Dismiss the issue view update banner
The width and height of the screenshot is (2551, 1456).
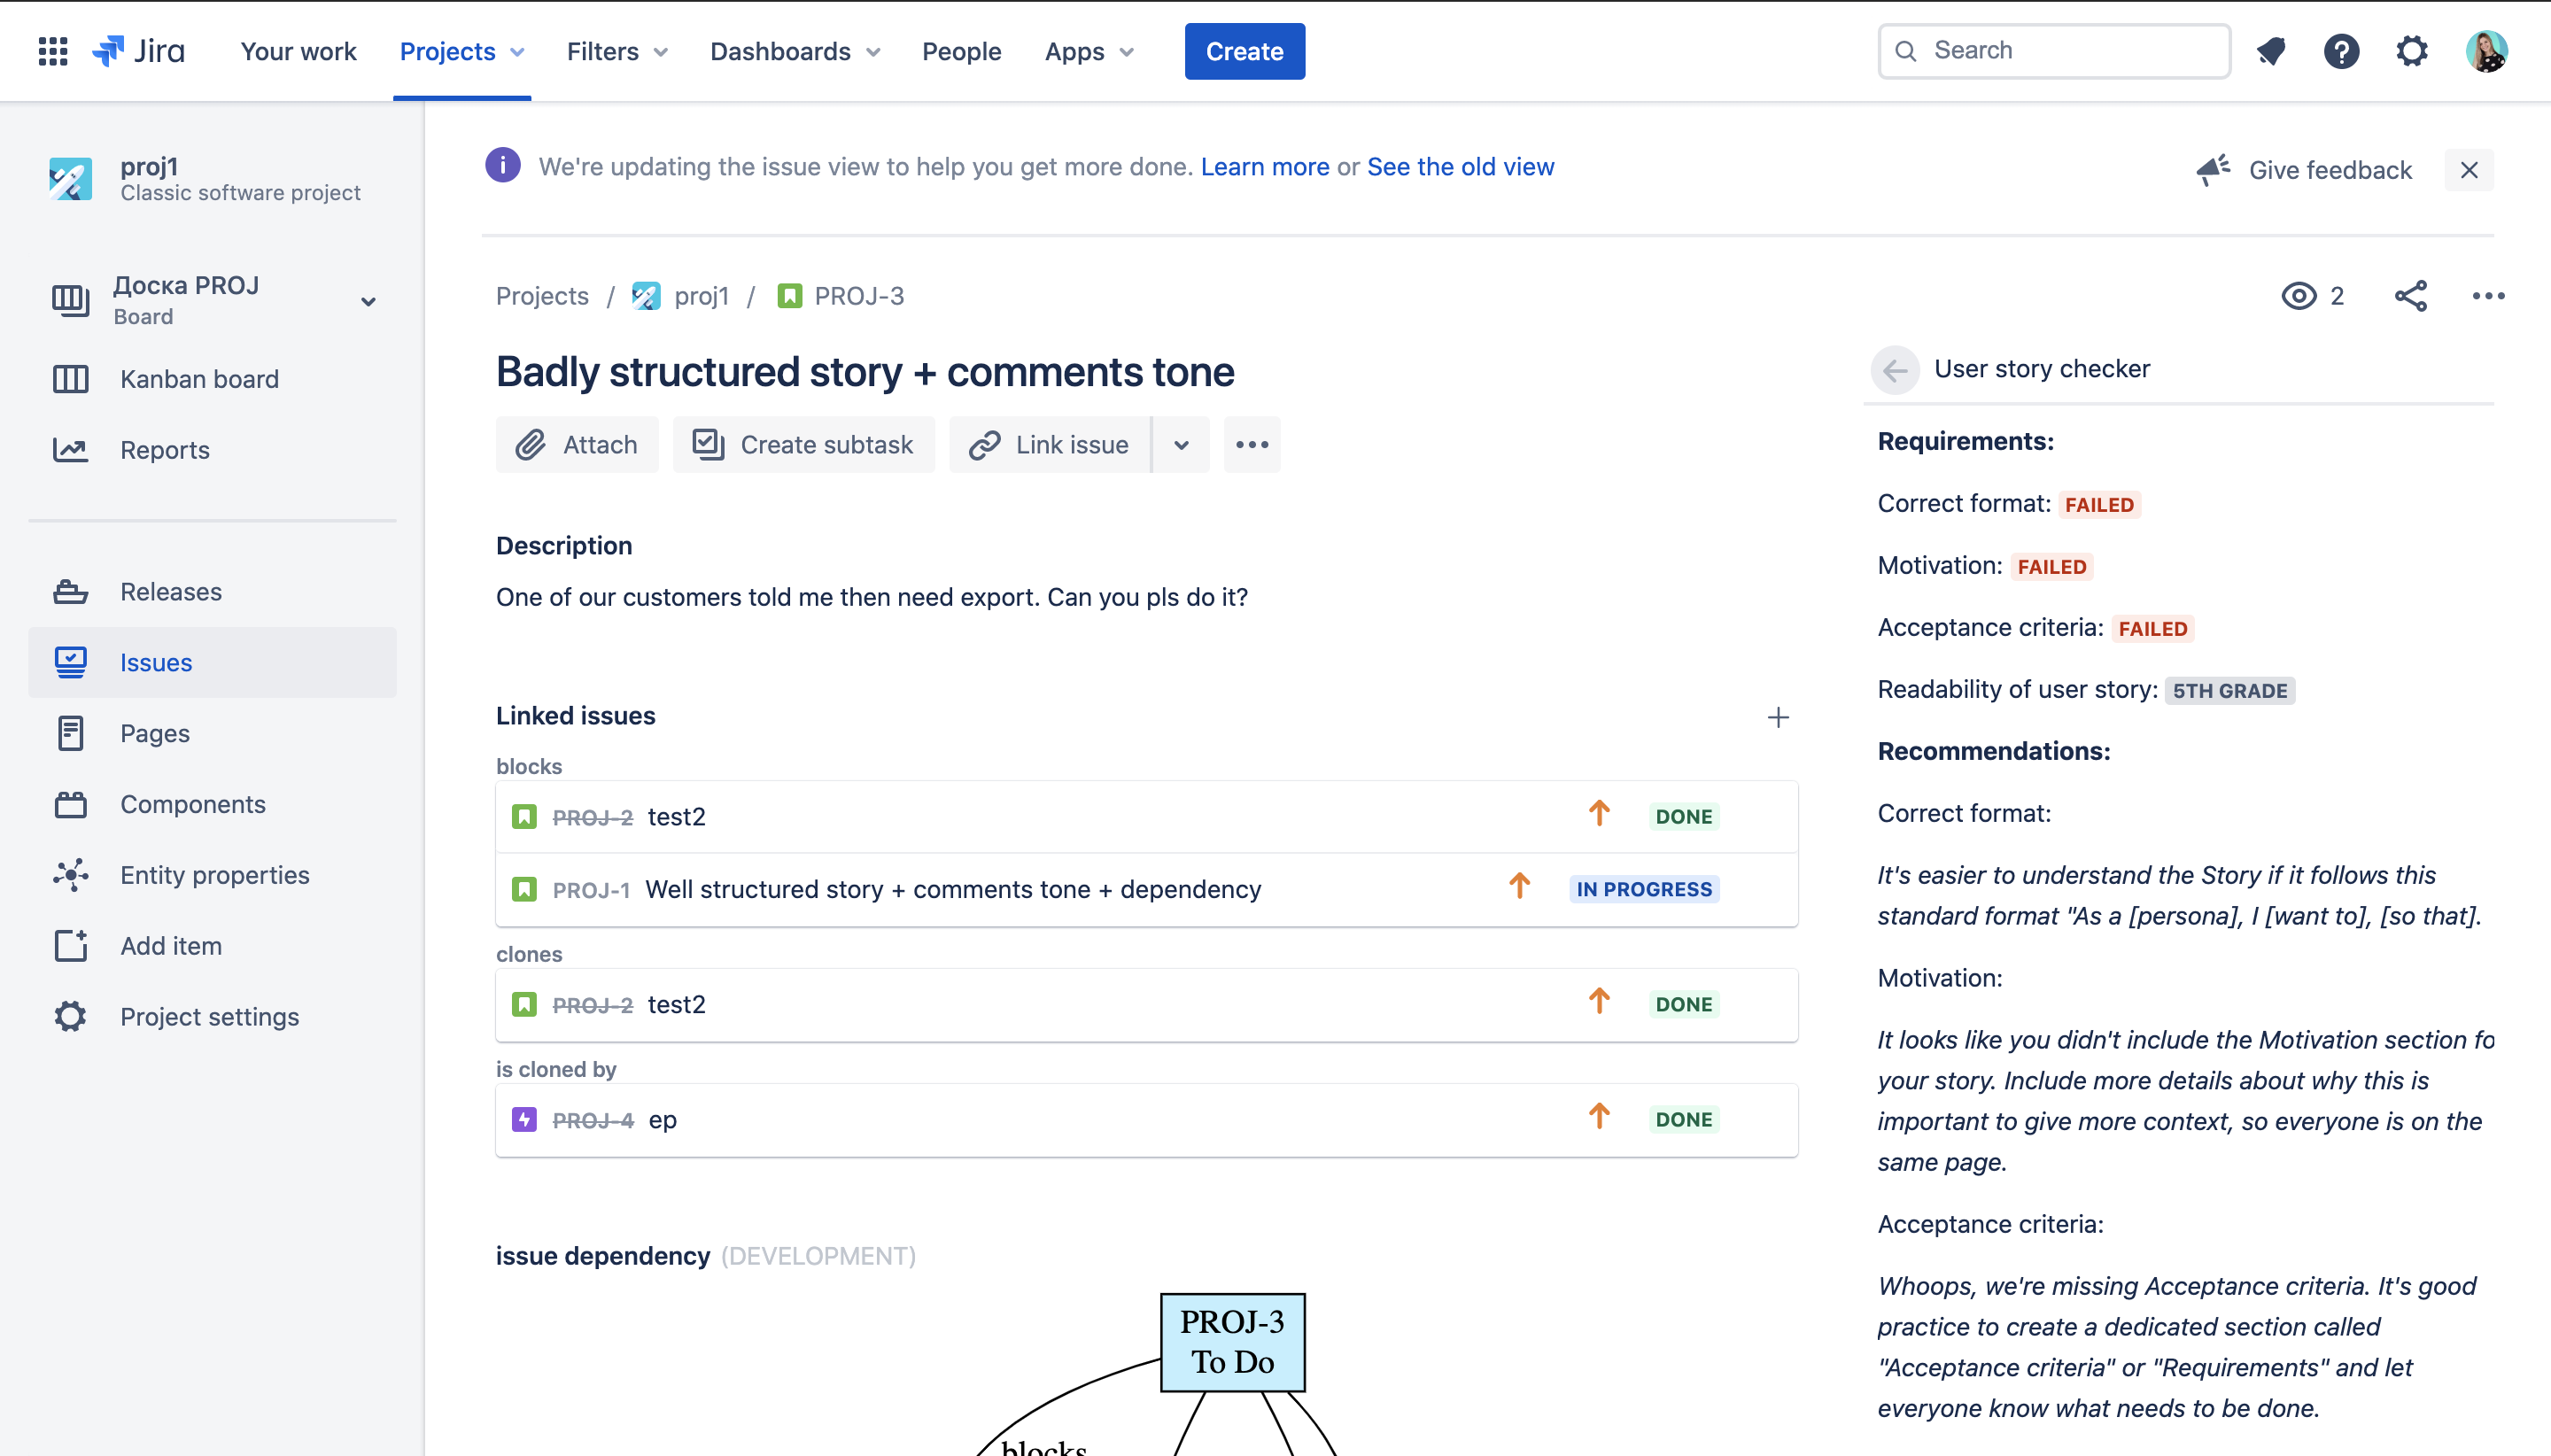click(x=2468, y=170)
